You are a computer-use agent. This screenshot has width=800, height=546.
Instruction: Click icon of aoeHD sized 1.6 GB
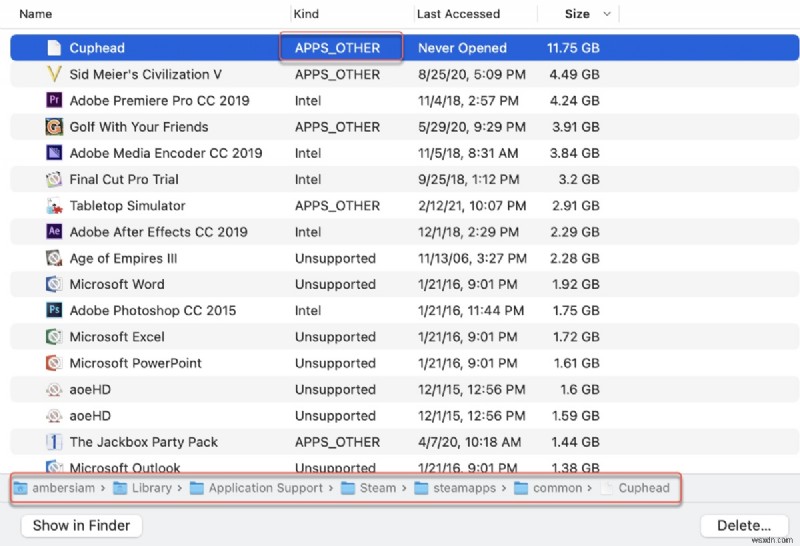pyautogui.click(x=54, y=389)
